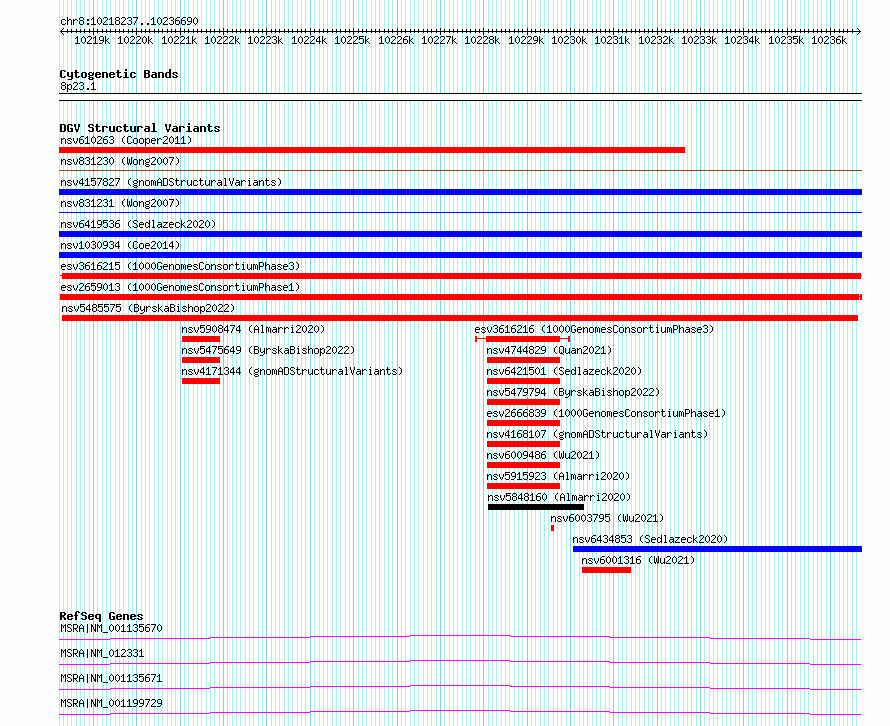Open nsv4168107 (gnomADStructuralVariants) label
This screenshot has height=726, width=890.
[x=597, y=434]
